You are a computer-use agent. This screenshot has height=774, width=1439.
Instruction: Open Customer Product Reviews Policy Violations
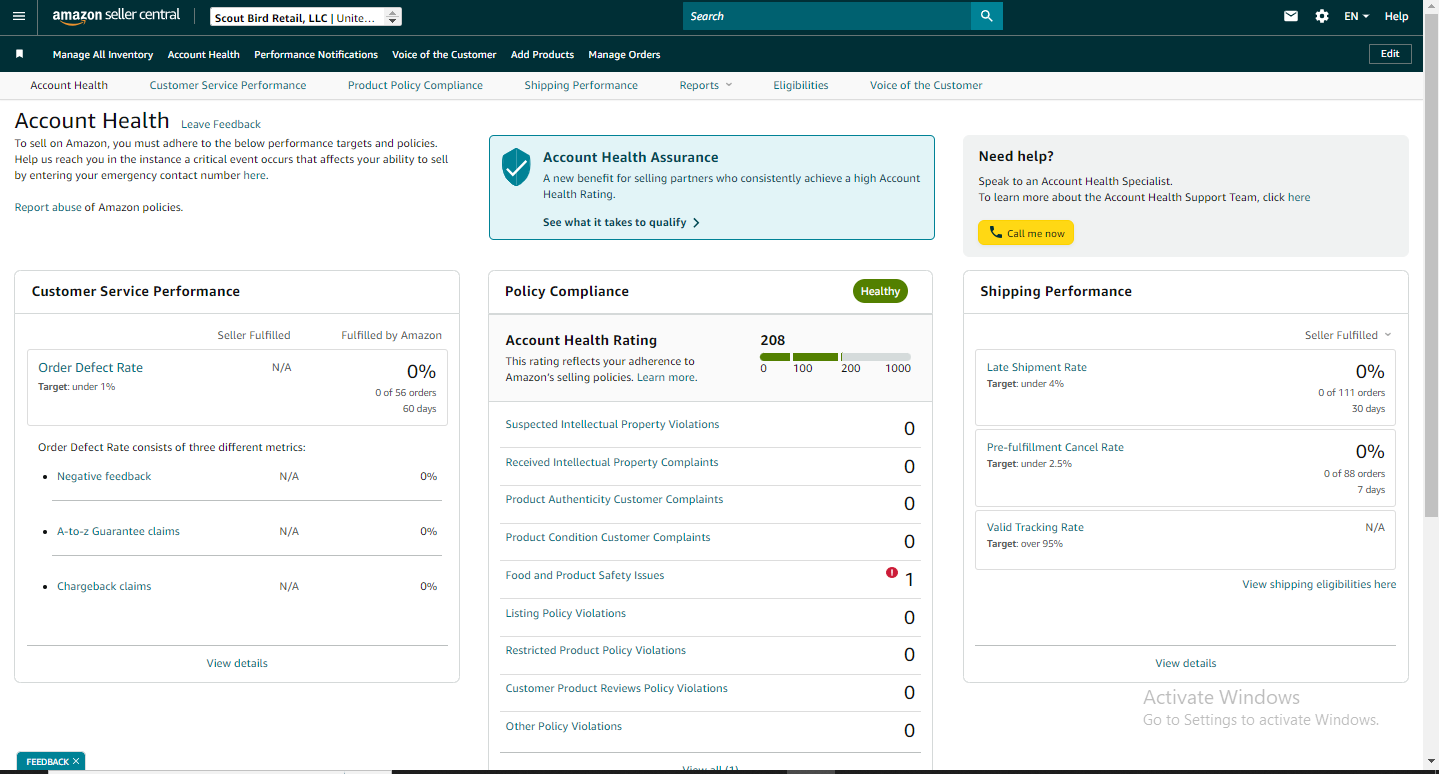tap(617, 688)
